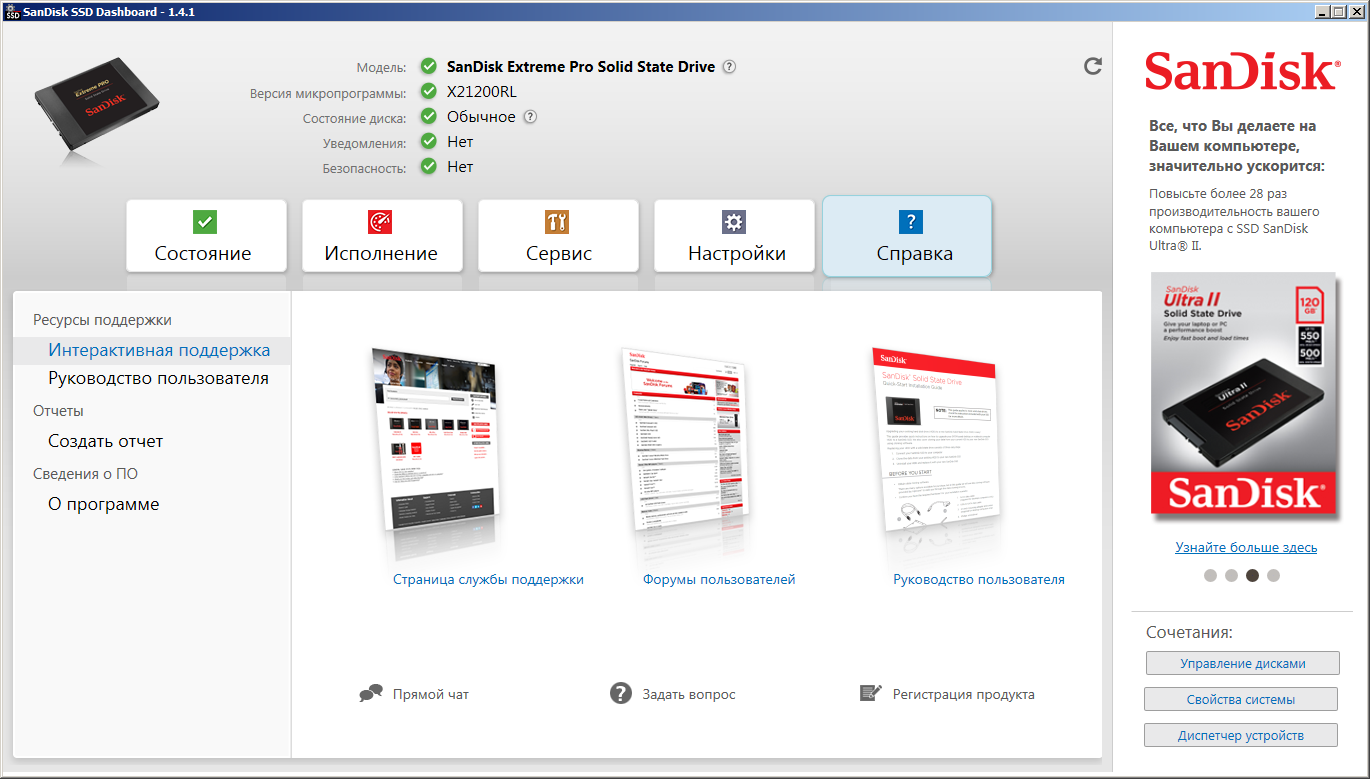Viewport: 1370px width, 779px height.
Task: Click the Управление дисками button
Action: [1243, 663]
